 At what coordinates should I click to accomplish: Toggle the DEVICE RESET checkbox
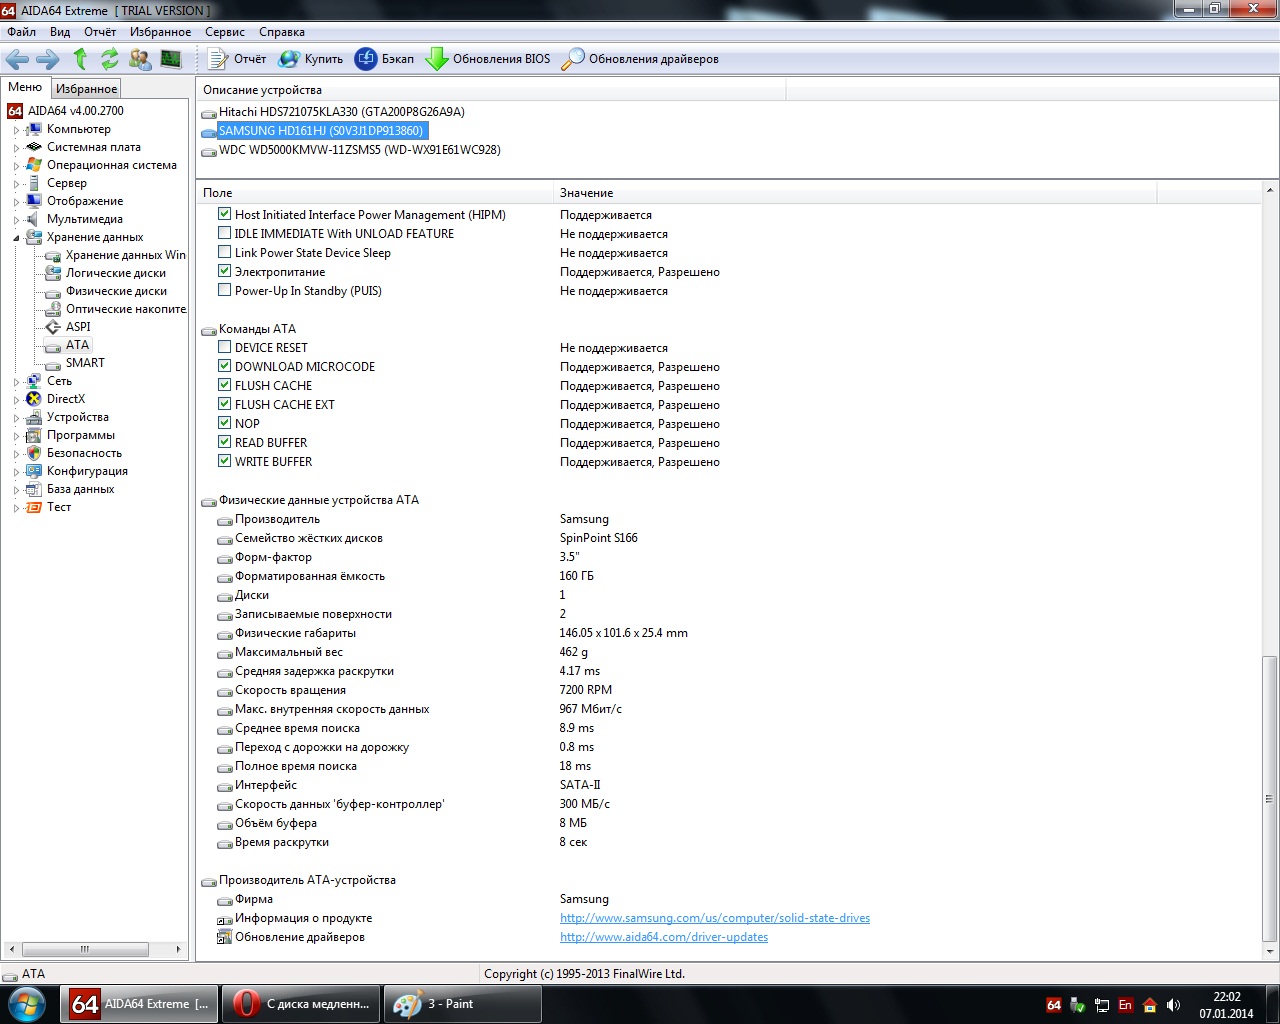225,347
